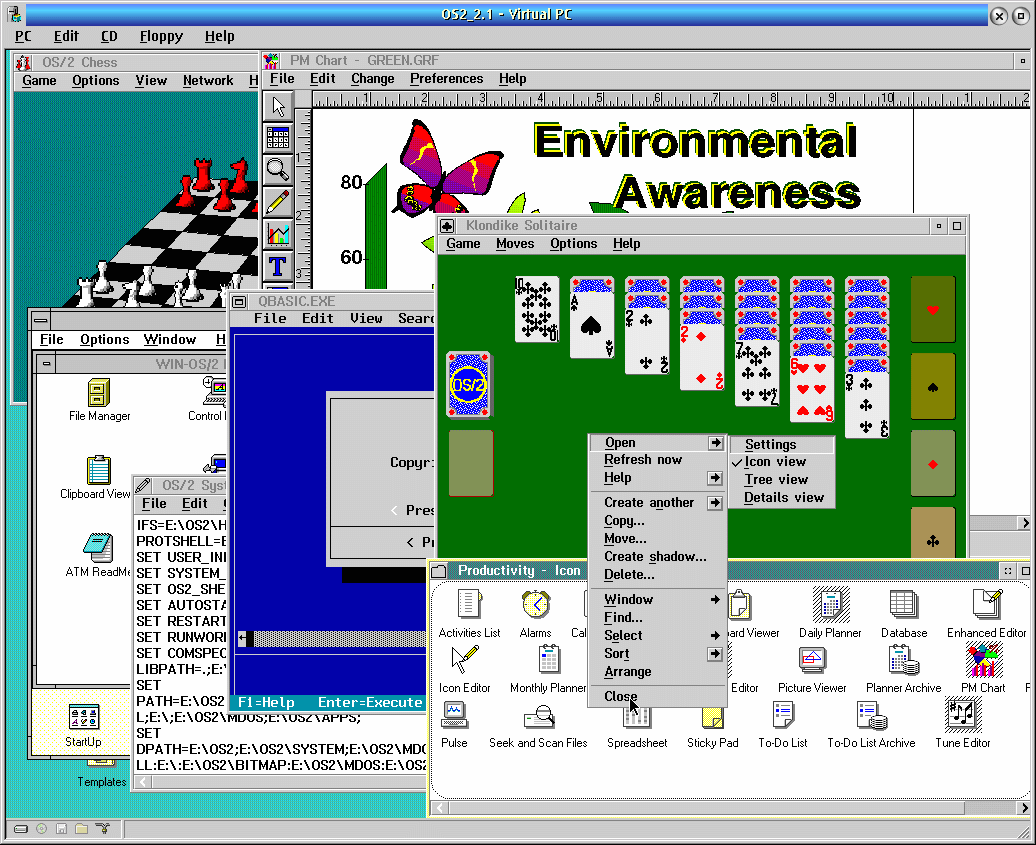
Task: Click the network adapter icon in Virtual PC status bar
Action: pyautogui.click(x=102, y=828)
